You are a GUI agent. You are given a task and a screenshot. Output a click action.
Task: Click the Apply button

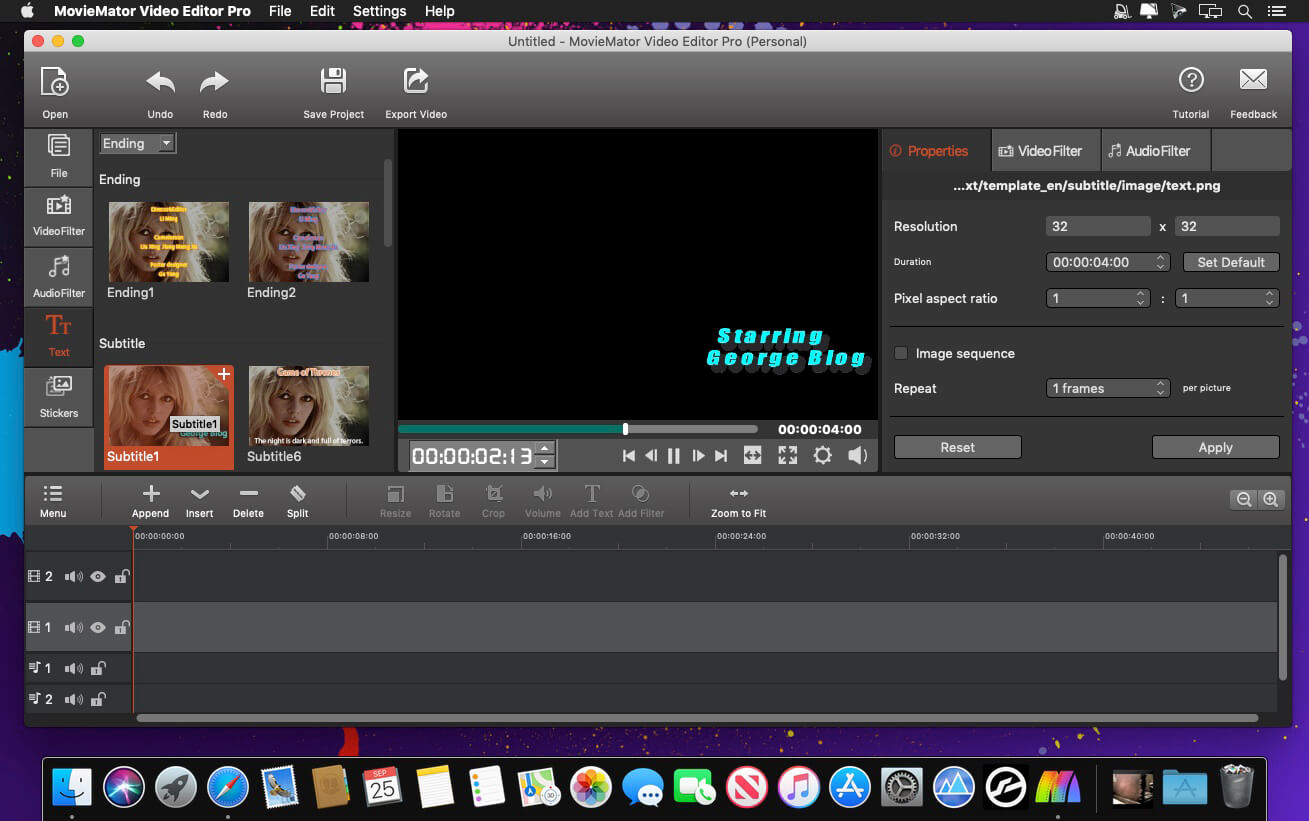[x=1215, y=447]
